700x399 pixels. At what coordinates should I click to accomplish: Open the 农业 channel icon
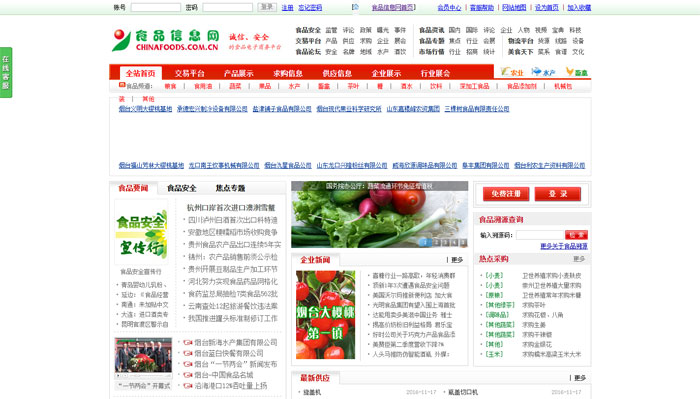point(512,72)
